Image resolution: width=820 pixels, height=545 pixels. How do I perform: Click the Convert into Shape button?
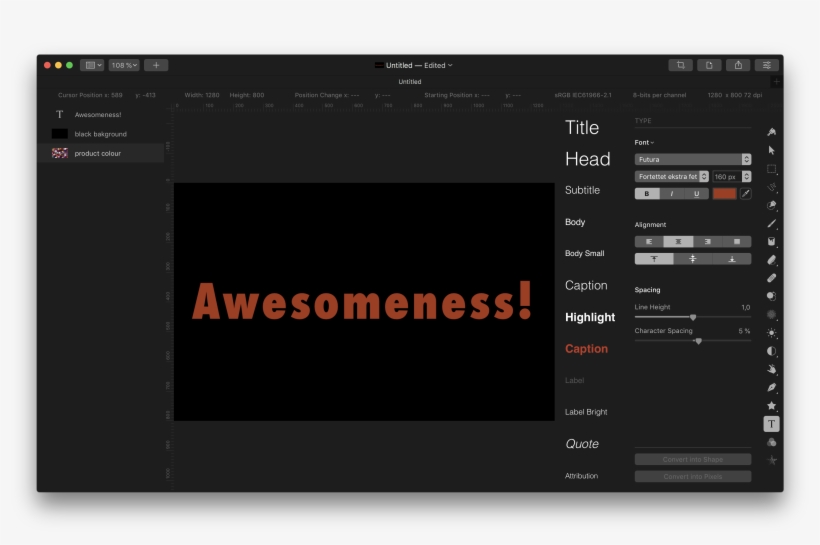tap(692, 460)
